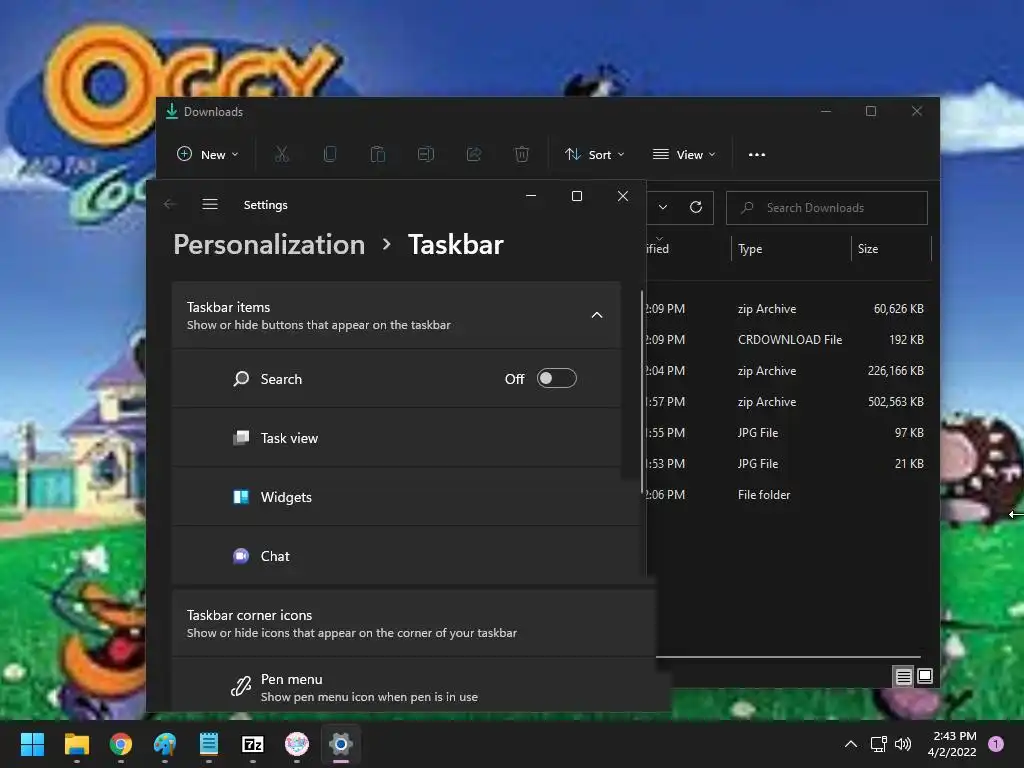
Task: Open the volume tray icon
Action: tap(903, 744)
